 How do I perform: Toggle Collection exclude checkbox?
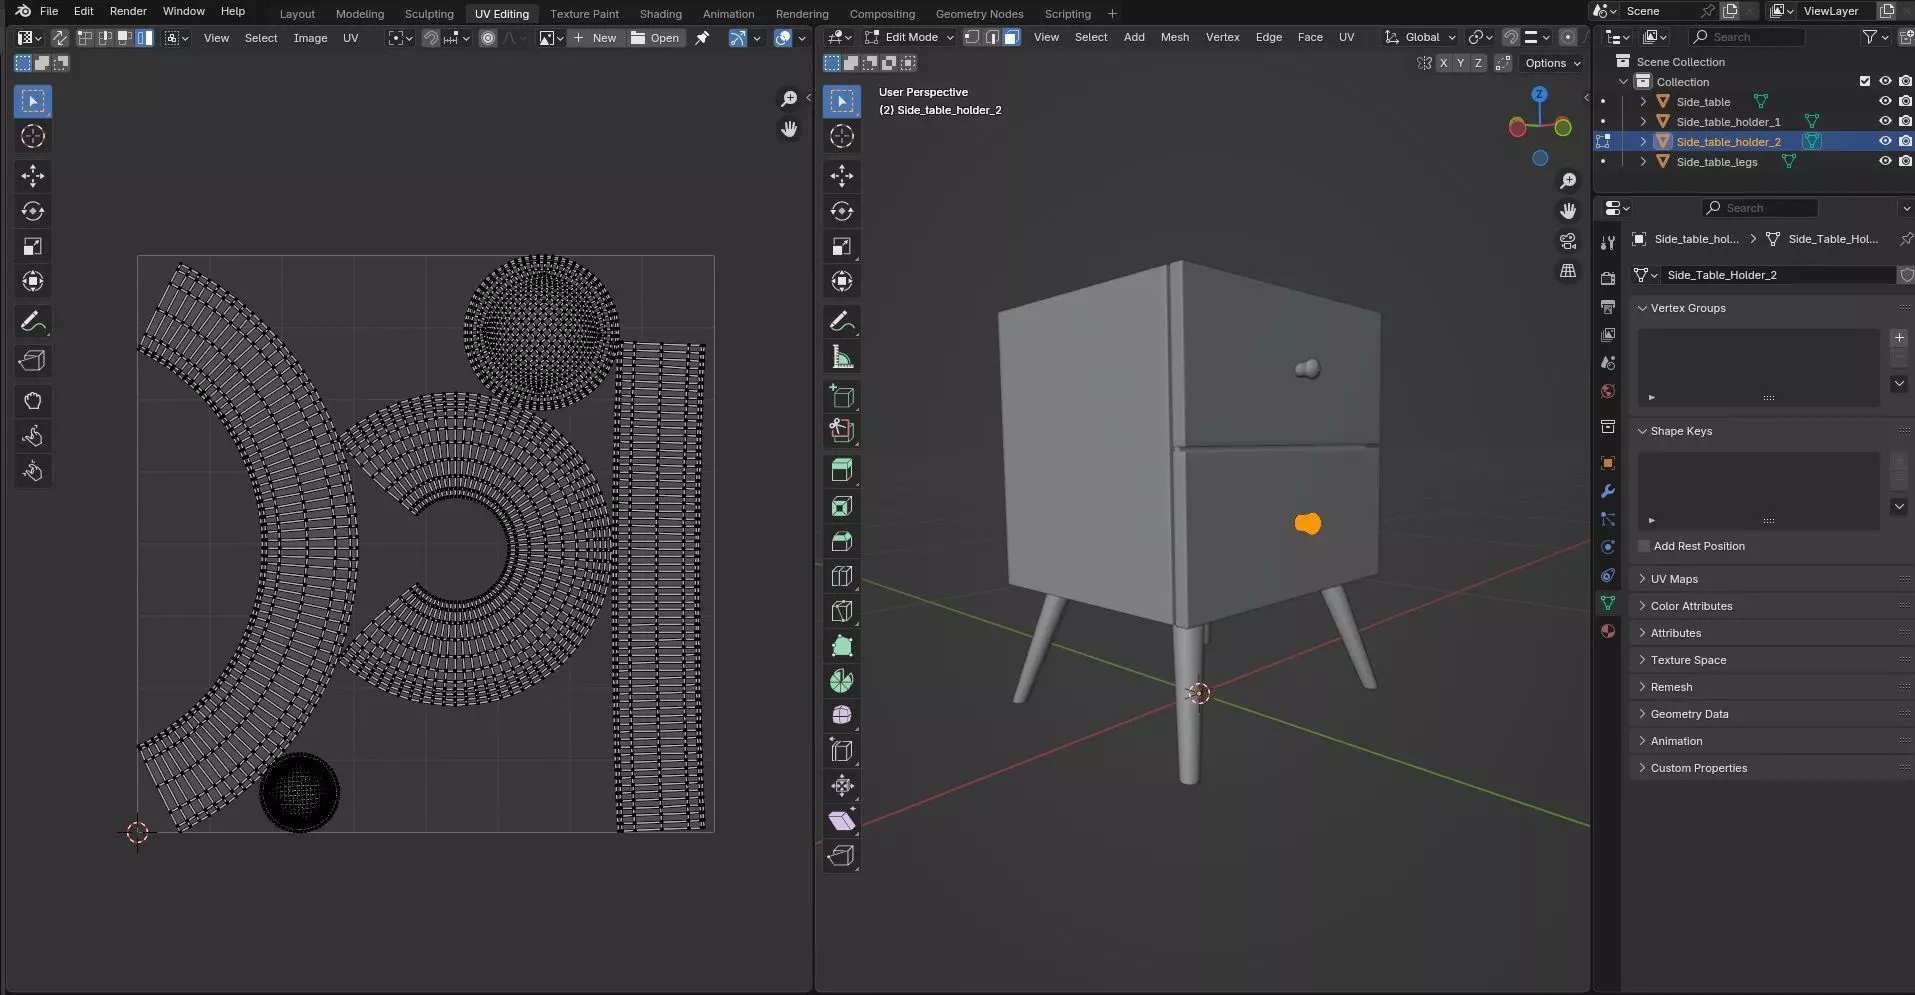click(x=1865, y=81)
